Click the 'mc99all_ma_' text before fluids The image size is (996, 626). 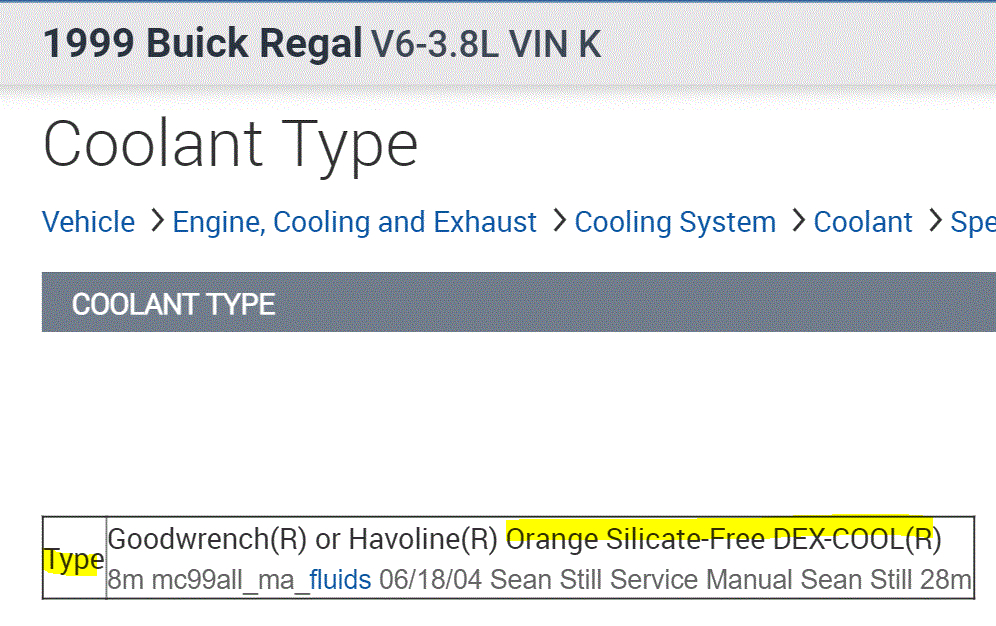(x=230, y=579)
